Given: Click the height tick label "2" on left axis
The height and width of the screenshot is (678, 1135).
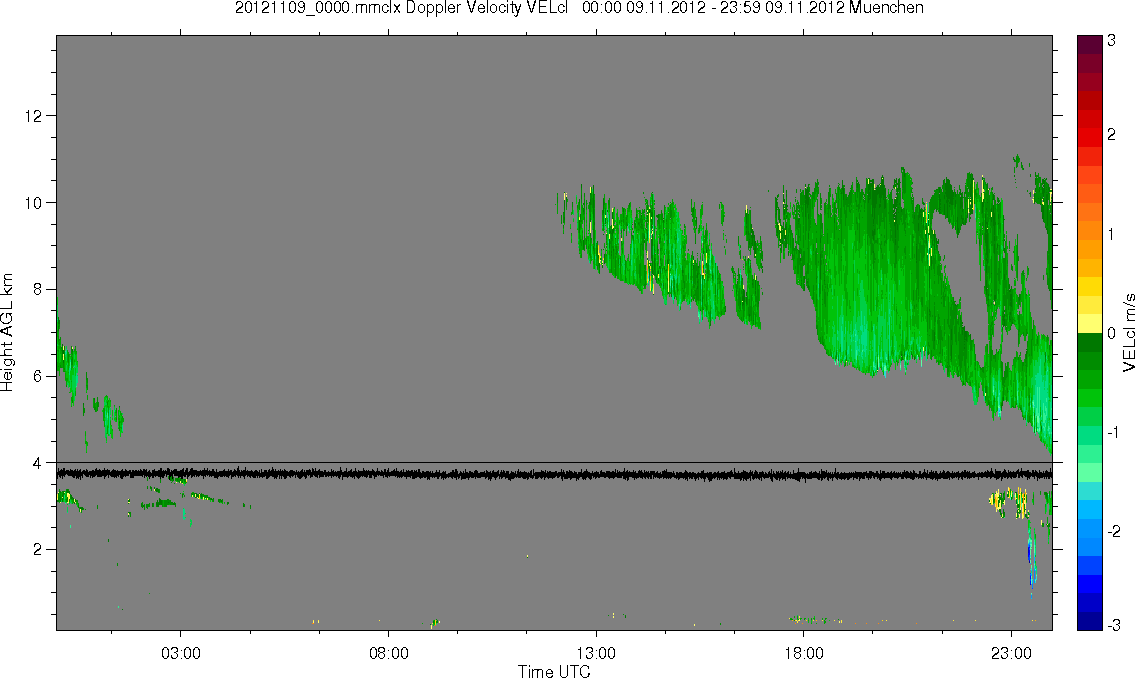Looking at the screenshot, I should (x=38, y=550).
